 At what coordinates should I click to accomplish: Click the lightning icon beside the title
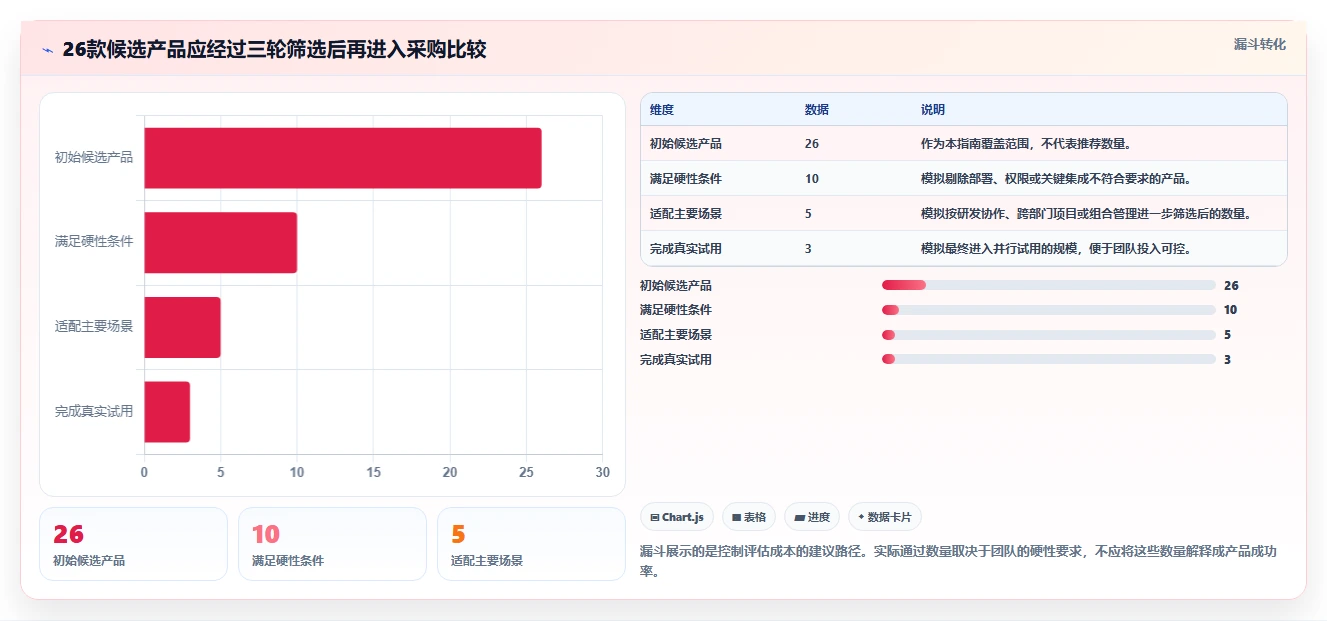48,50
